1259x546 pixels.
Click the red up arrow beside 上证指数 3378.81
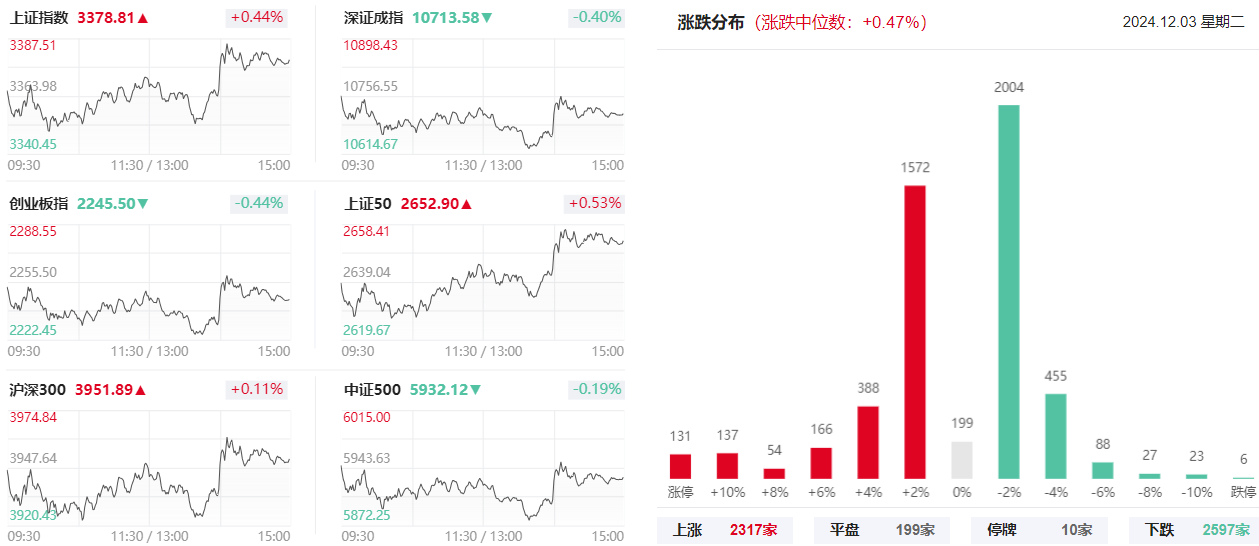coord(143,18)
